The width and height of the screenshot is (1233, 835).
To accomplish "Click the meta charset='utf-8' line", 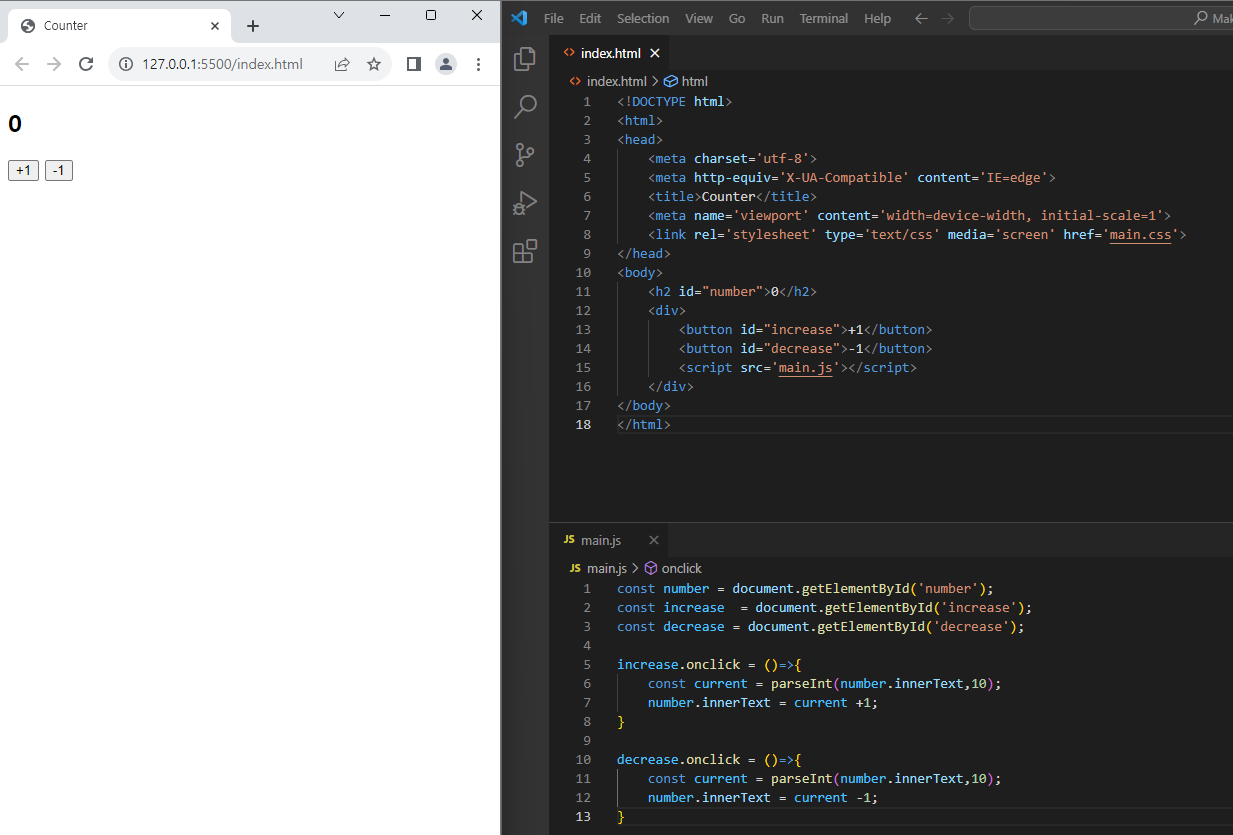I will point(732,159).
